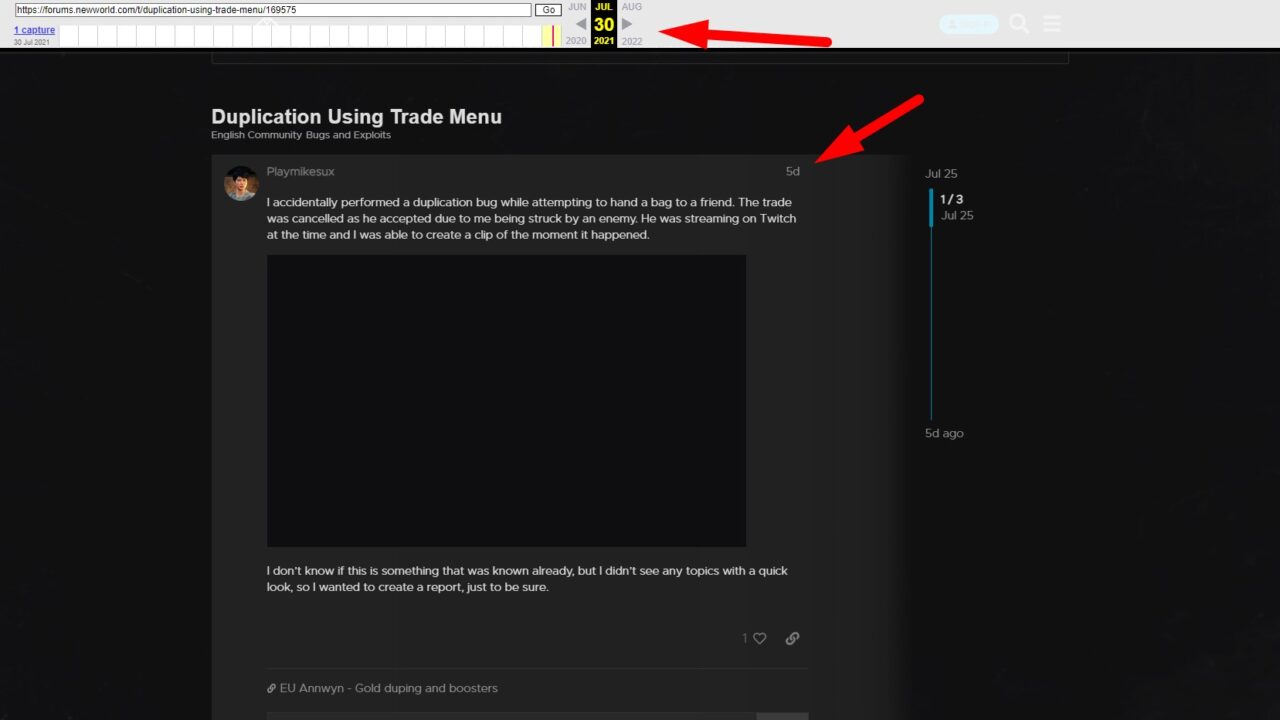Click the Wayback URL input field
The image size is (1280, 720).
click(x=273, y=10)
